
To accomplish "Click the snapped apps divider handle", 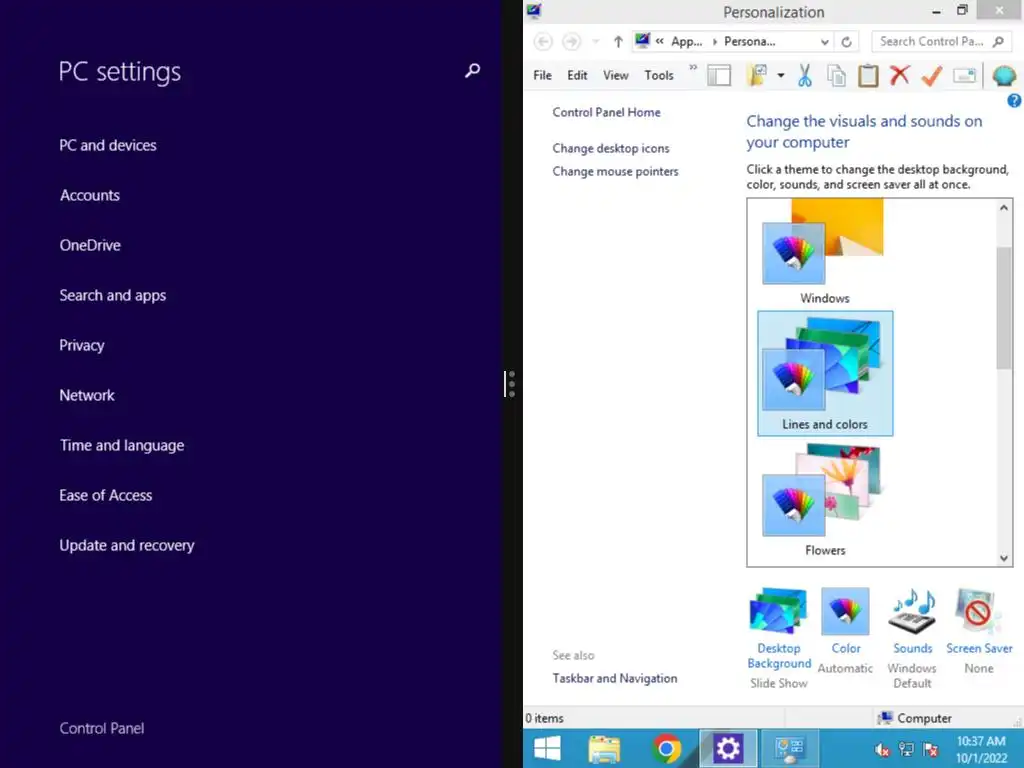I will (x=511, y=384).
